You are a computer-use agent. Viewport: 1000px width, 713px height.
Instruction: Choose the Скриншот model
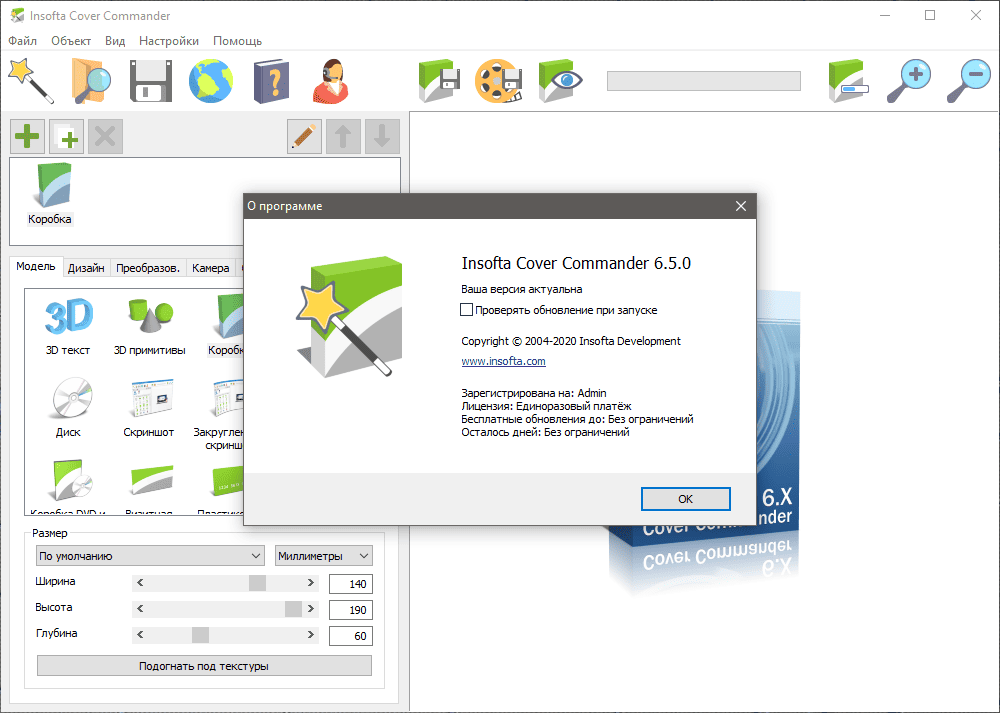149,407
